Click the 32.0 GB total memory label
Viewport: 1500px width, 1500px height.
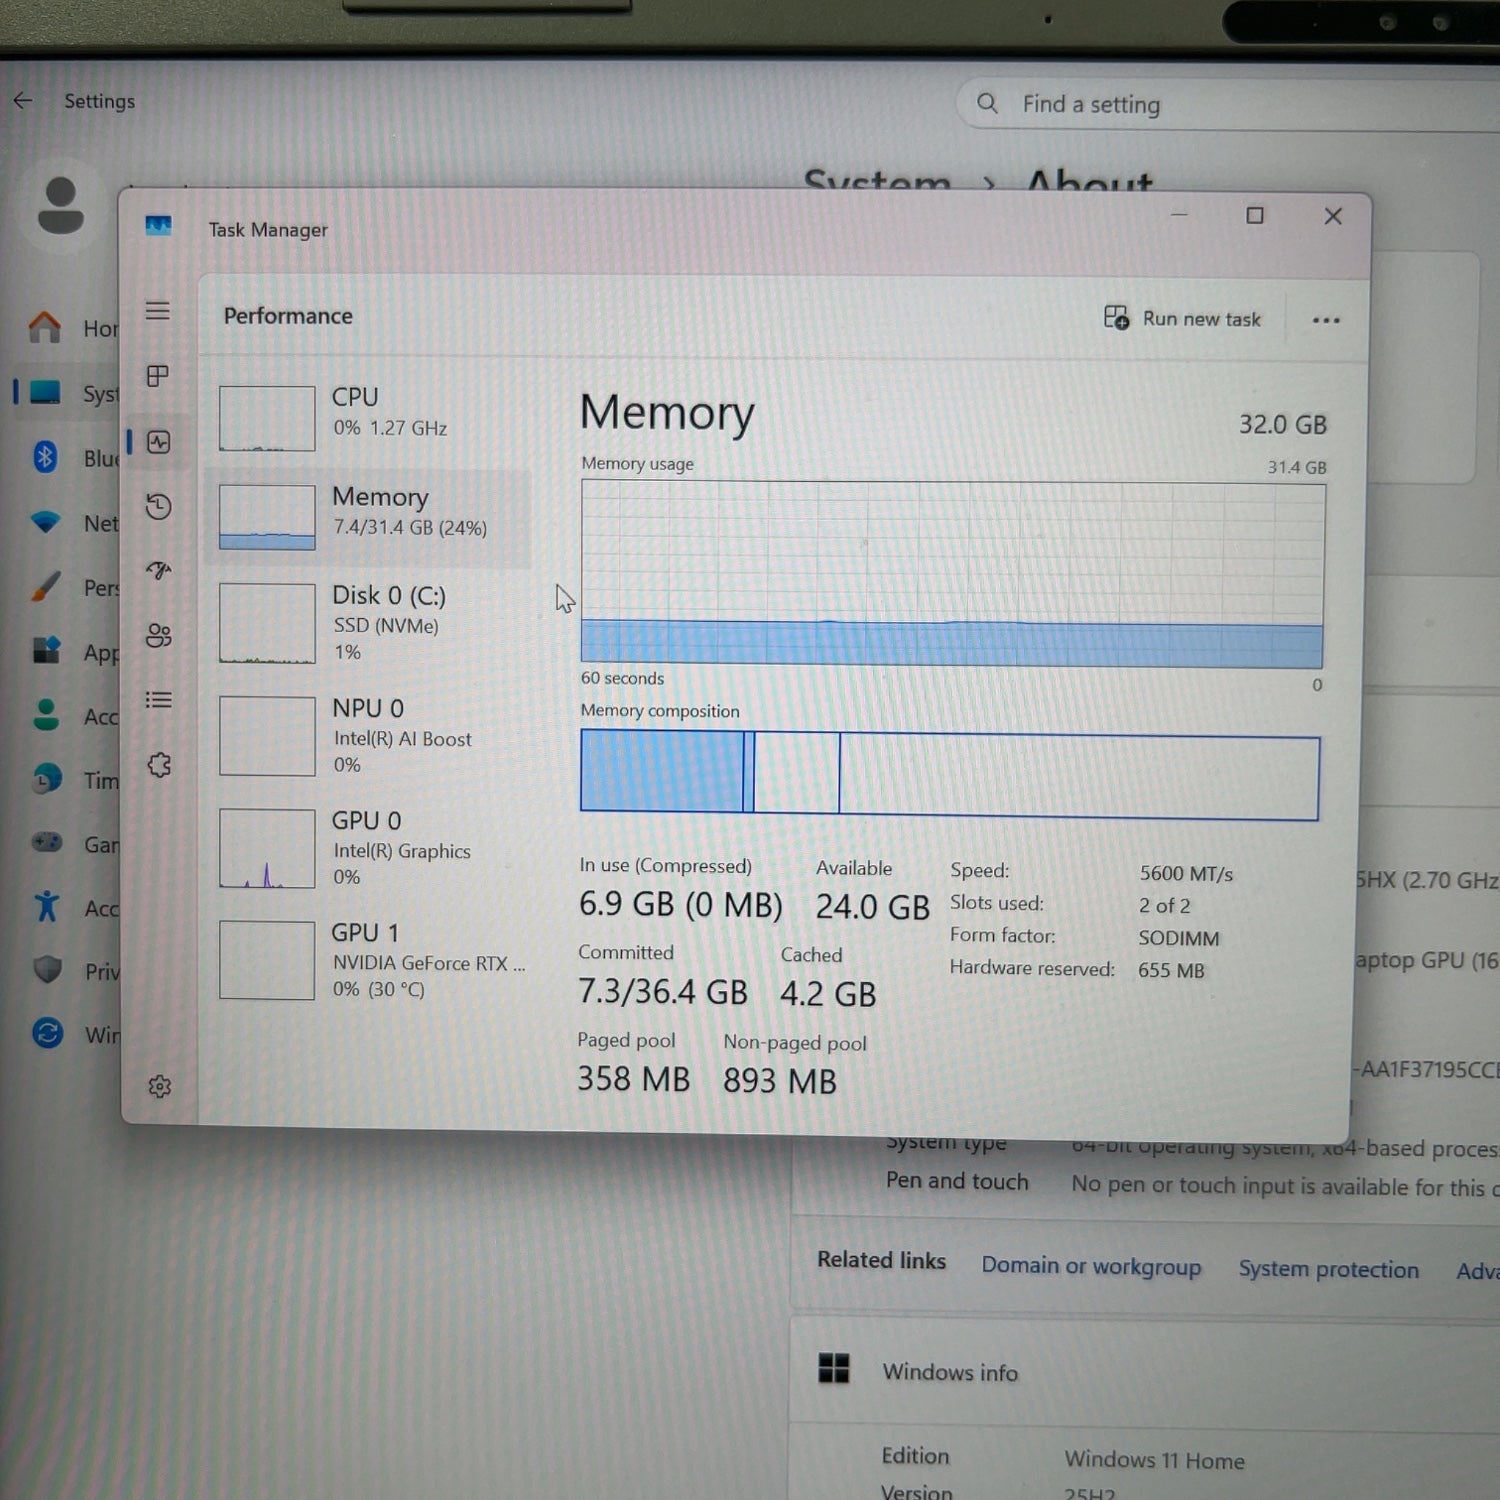click(1282, 425)
